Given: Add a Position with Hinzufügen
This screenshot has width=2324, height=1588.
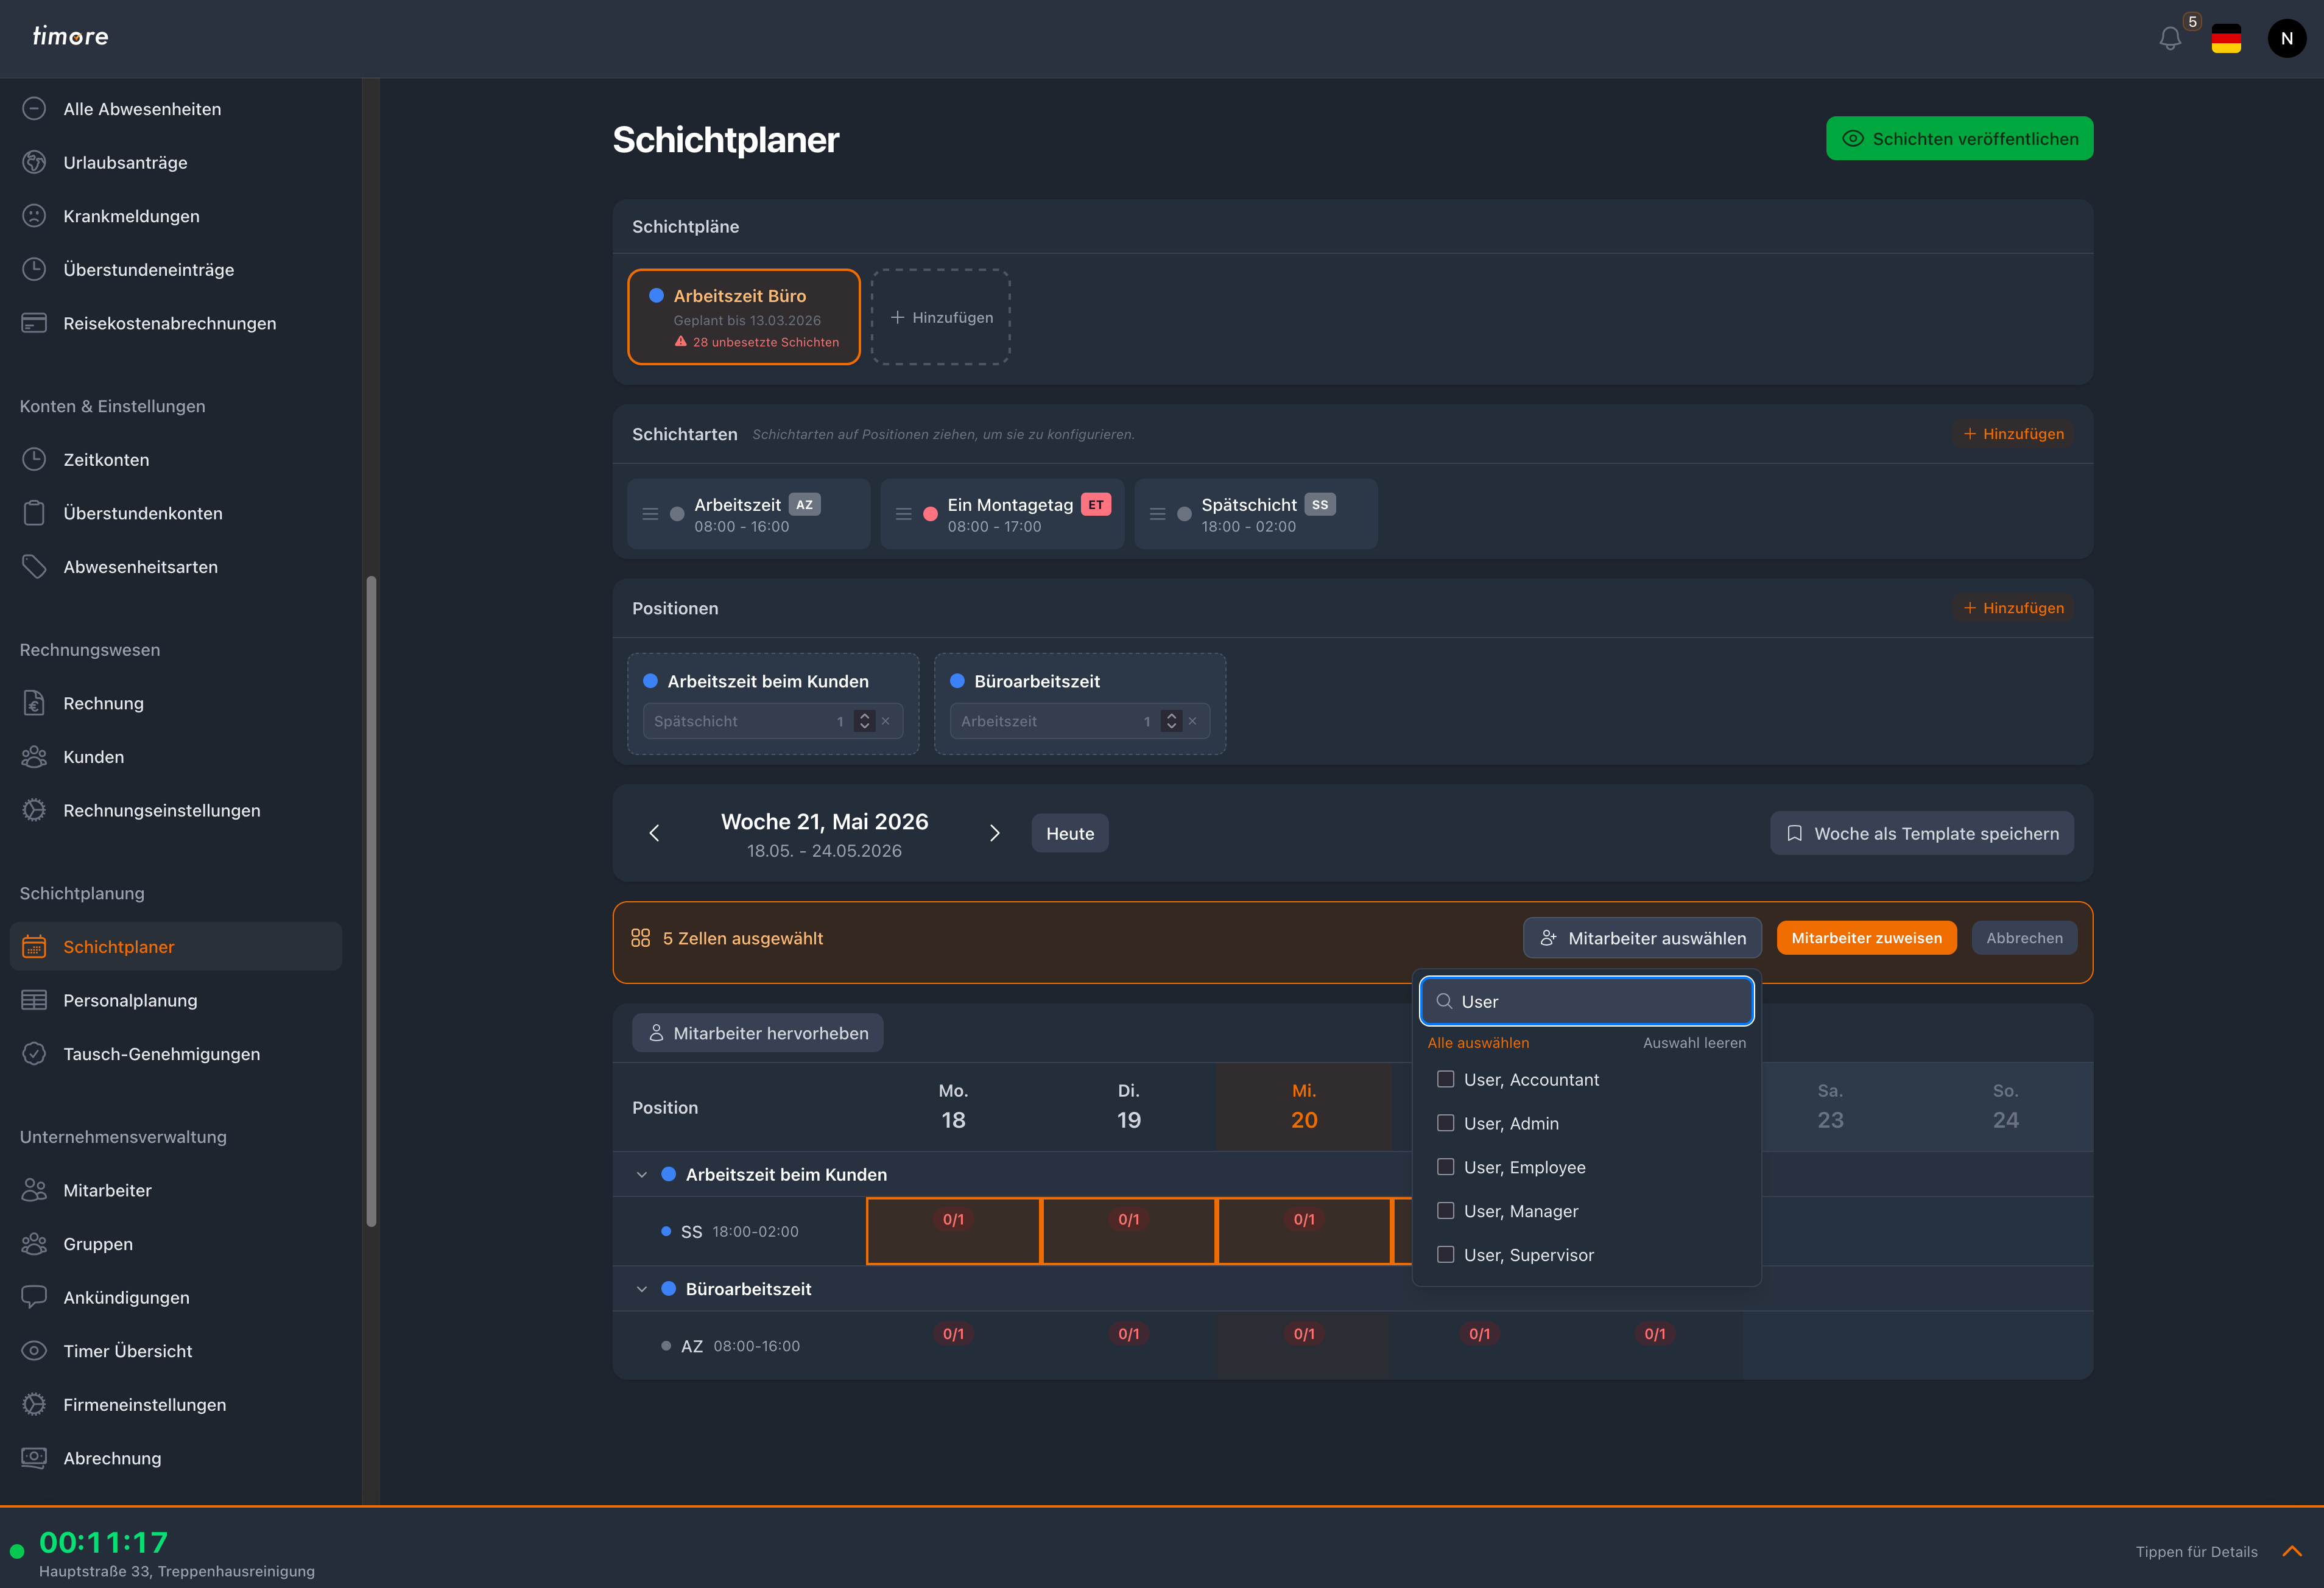Looking at the screenshot, I should tap(2013, 608).
